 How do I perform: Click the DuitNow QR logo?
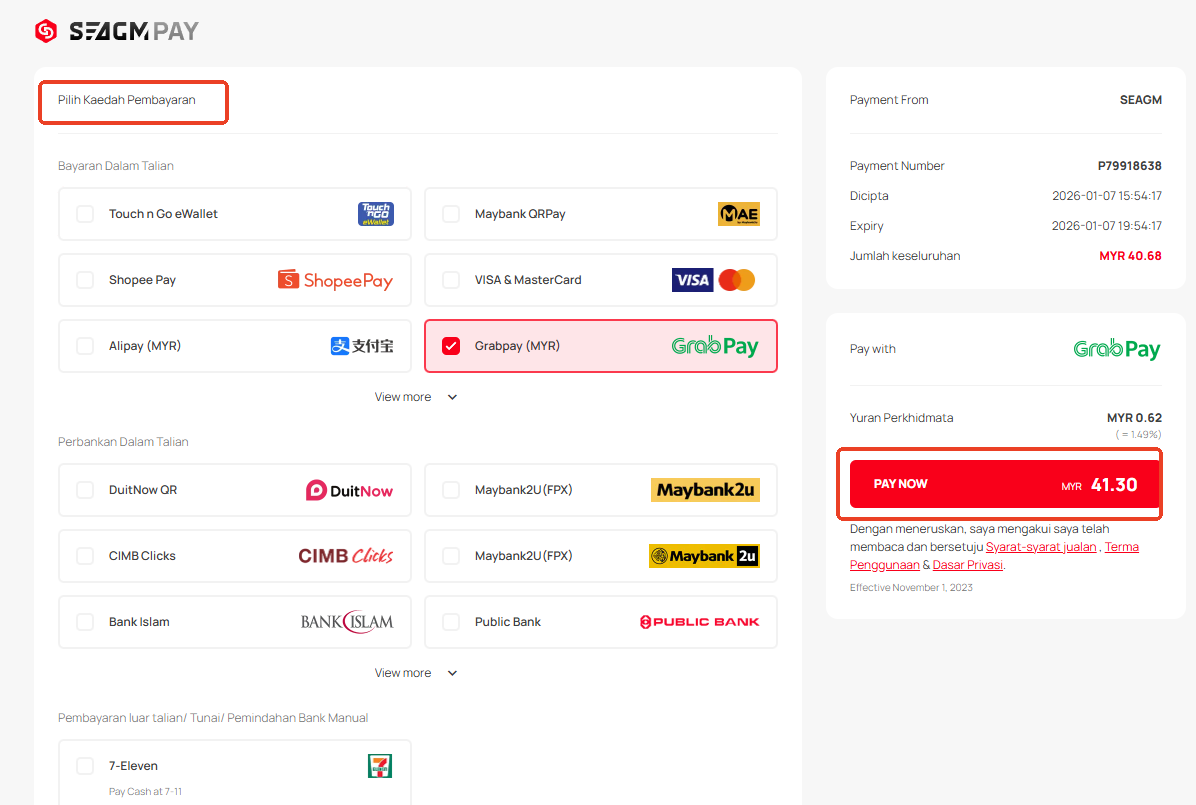349,490
